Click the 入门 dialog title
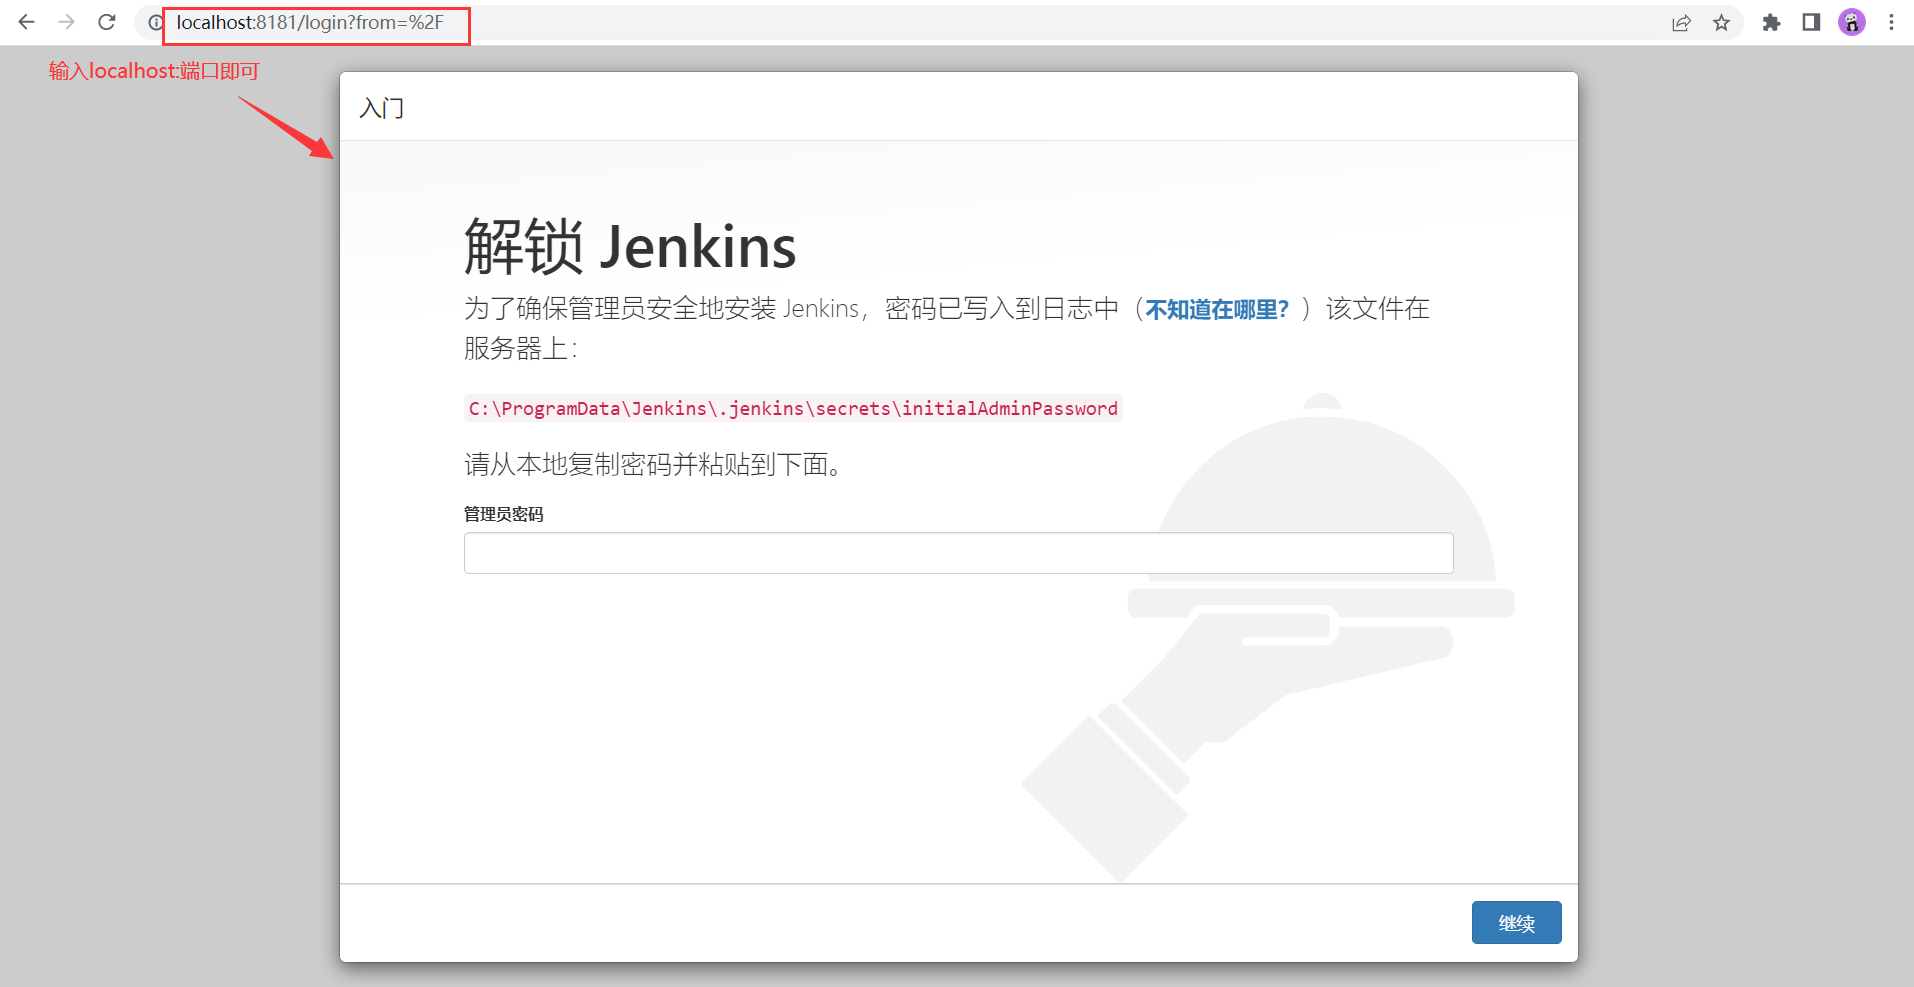The width and height of the screenshot is (1914, 987). point(382,108)
